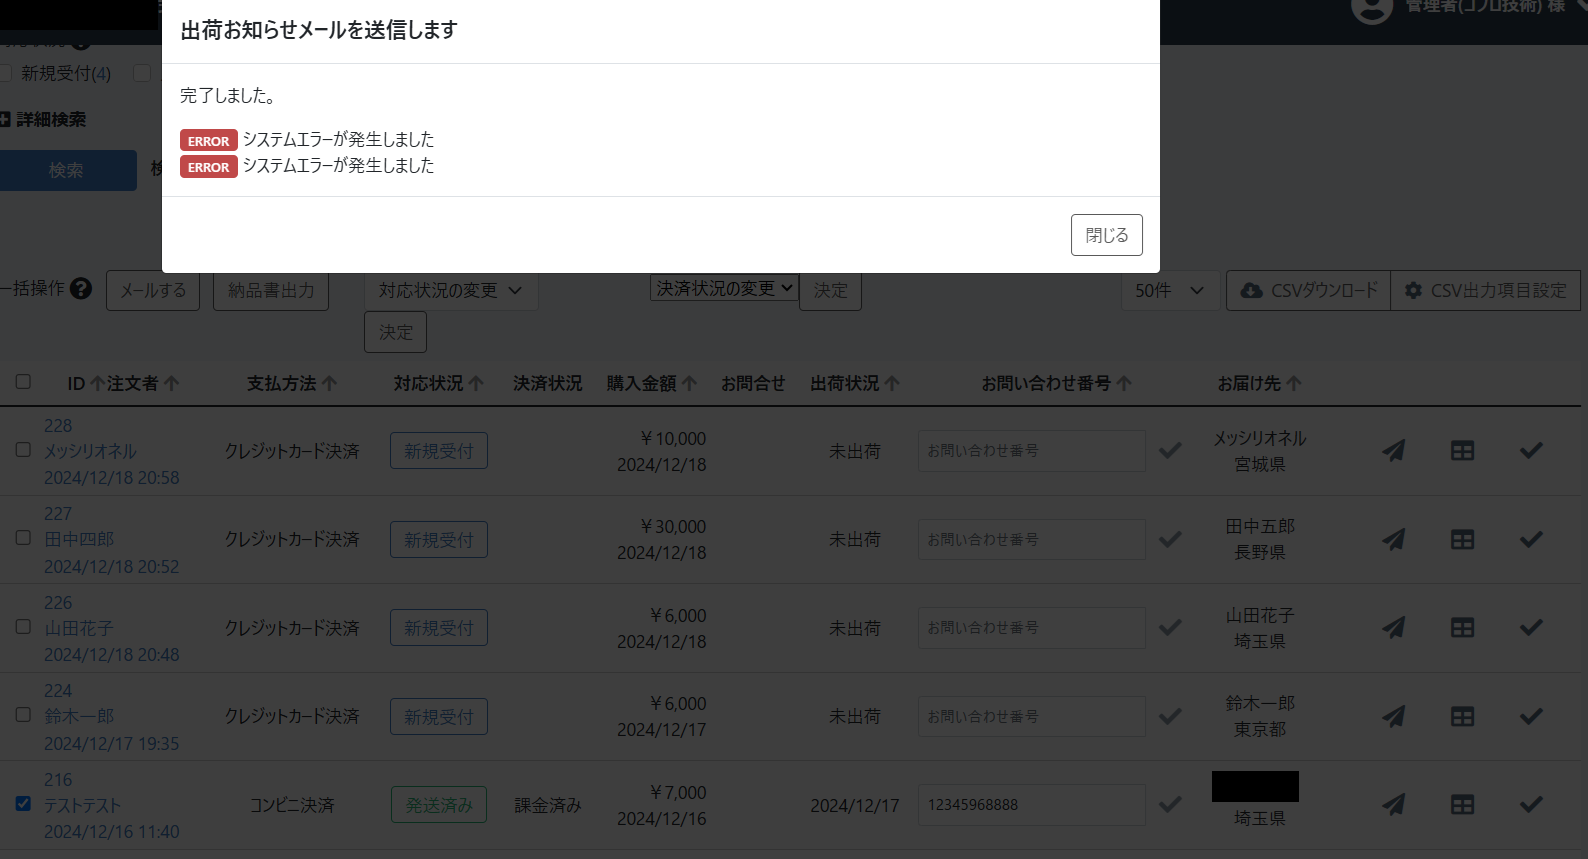This screenshot has width=1588, height=859.
Task: Click tracking field containing 12345968888
Action: (x=1032, y=805)
